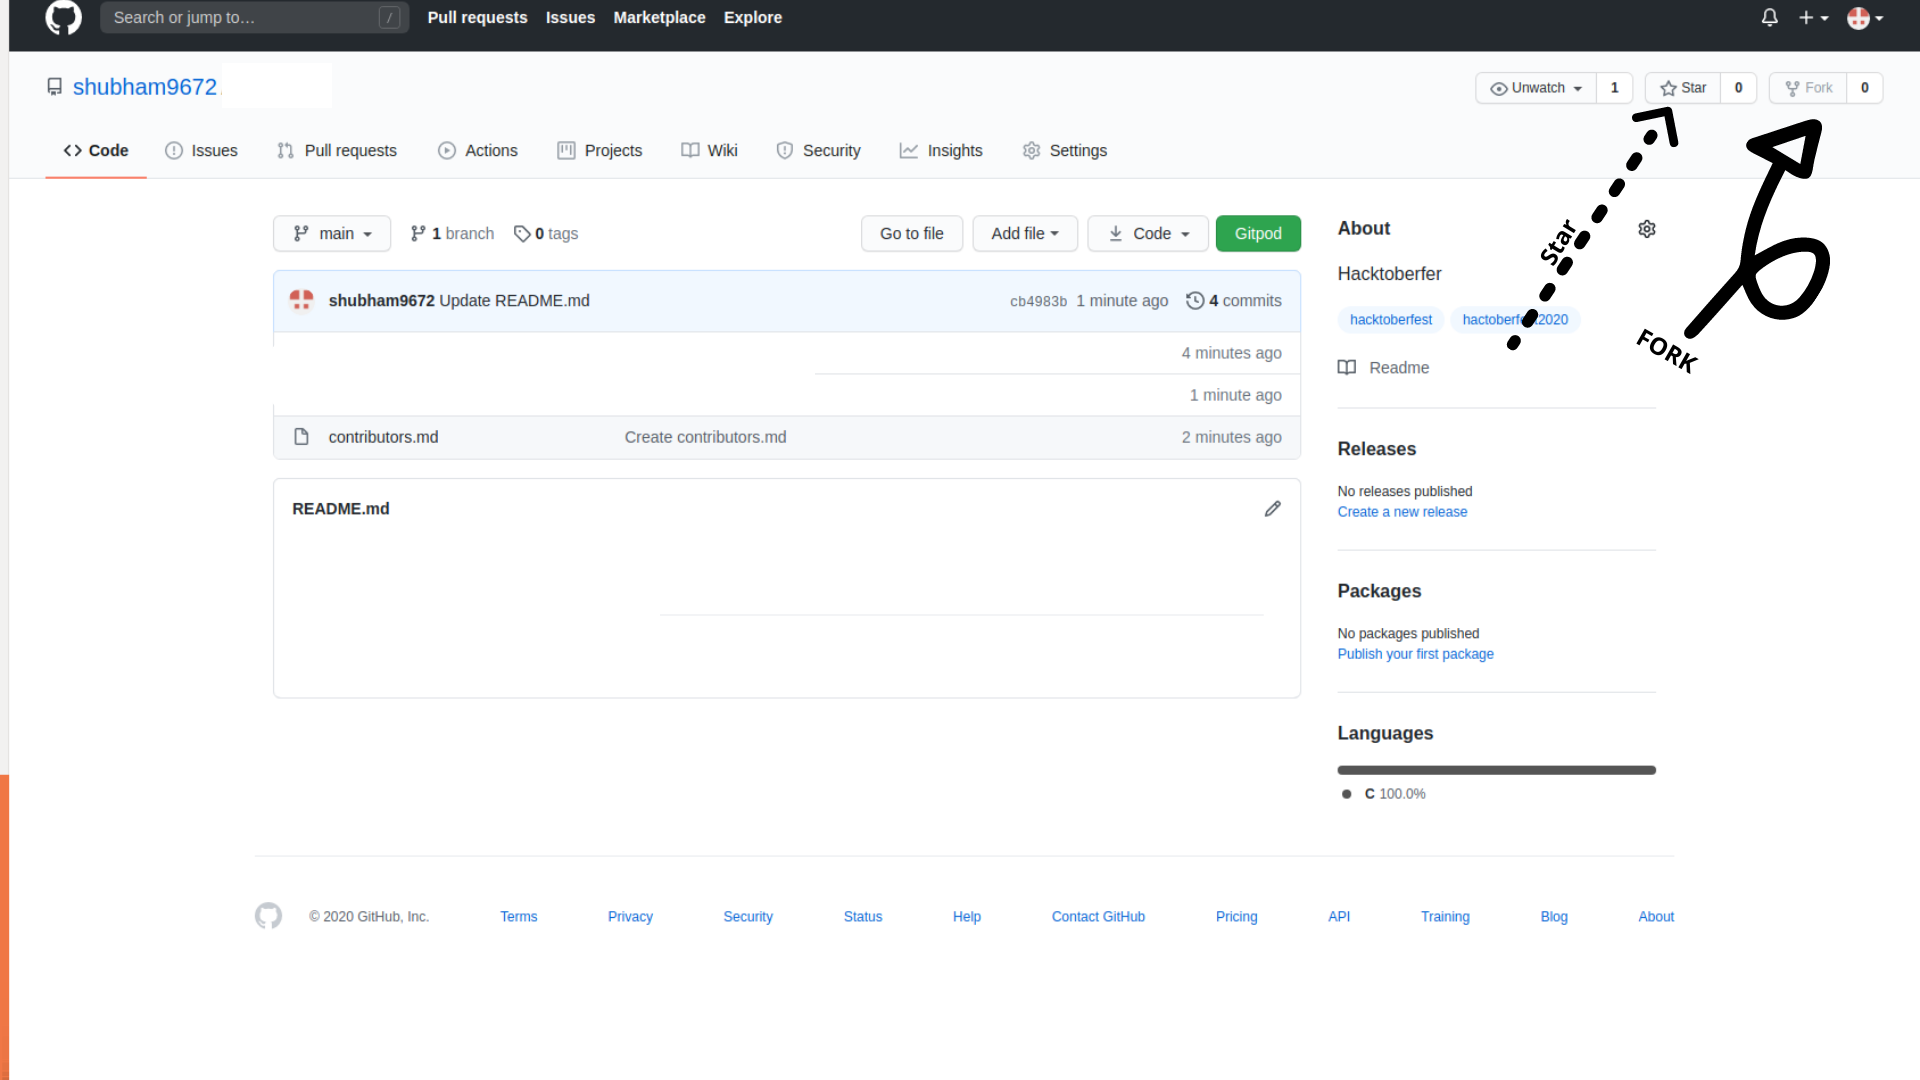
Task: Toggle the Unwatch subscription button
Action: point(1536,88)
